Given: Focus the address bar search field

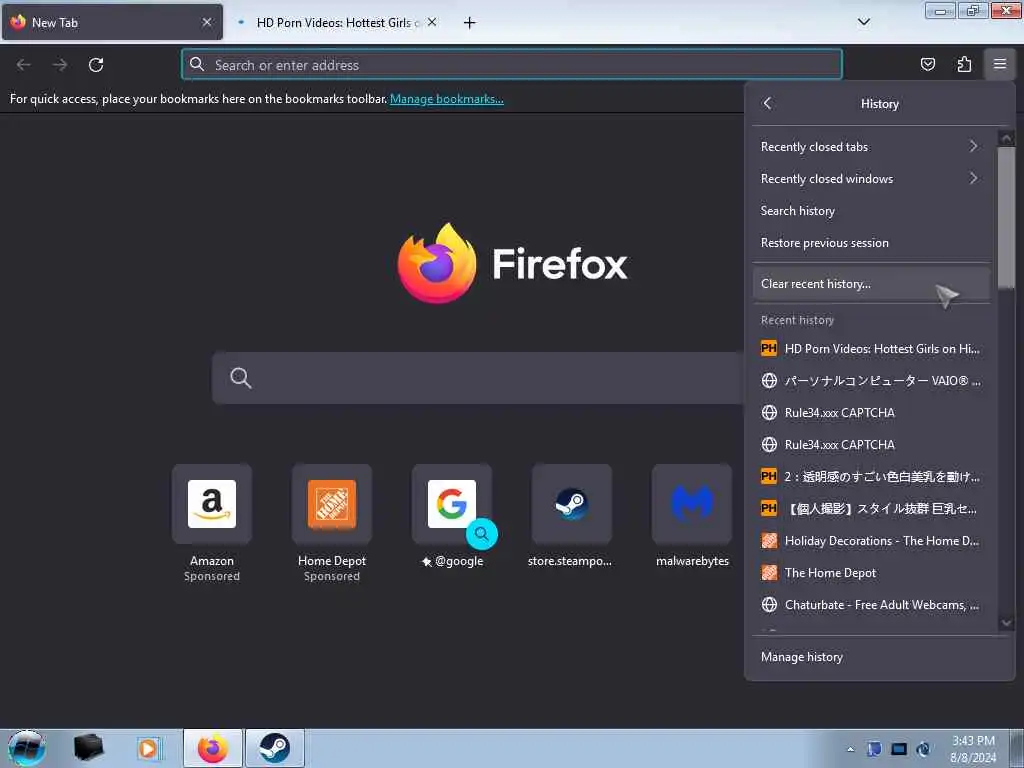Looking at the screenshot, I should (511, 64).
